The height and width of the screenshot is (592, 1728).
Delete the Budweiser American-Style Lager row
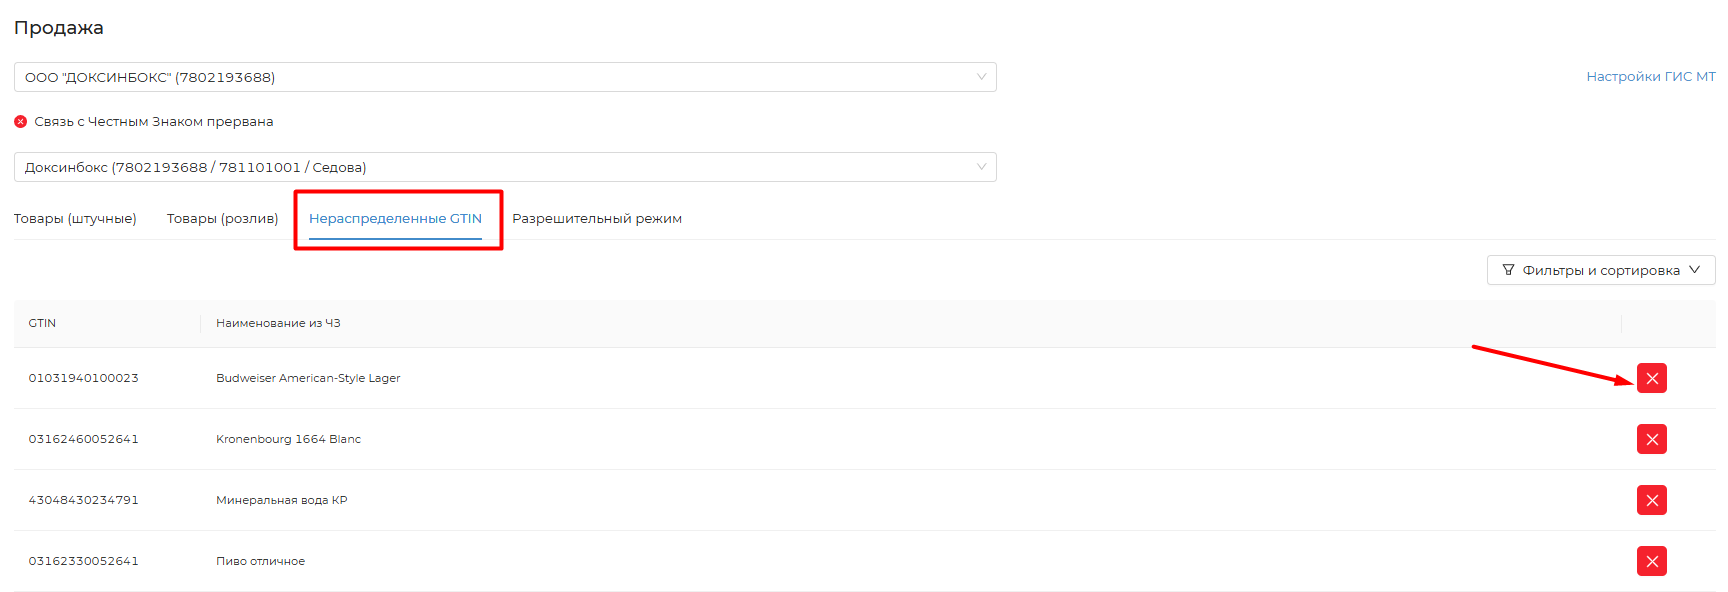[1651, 378]
